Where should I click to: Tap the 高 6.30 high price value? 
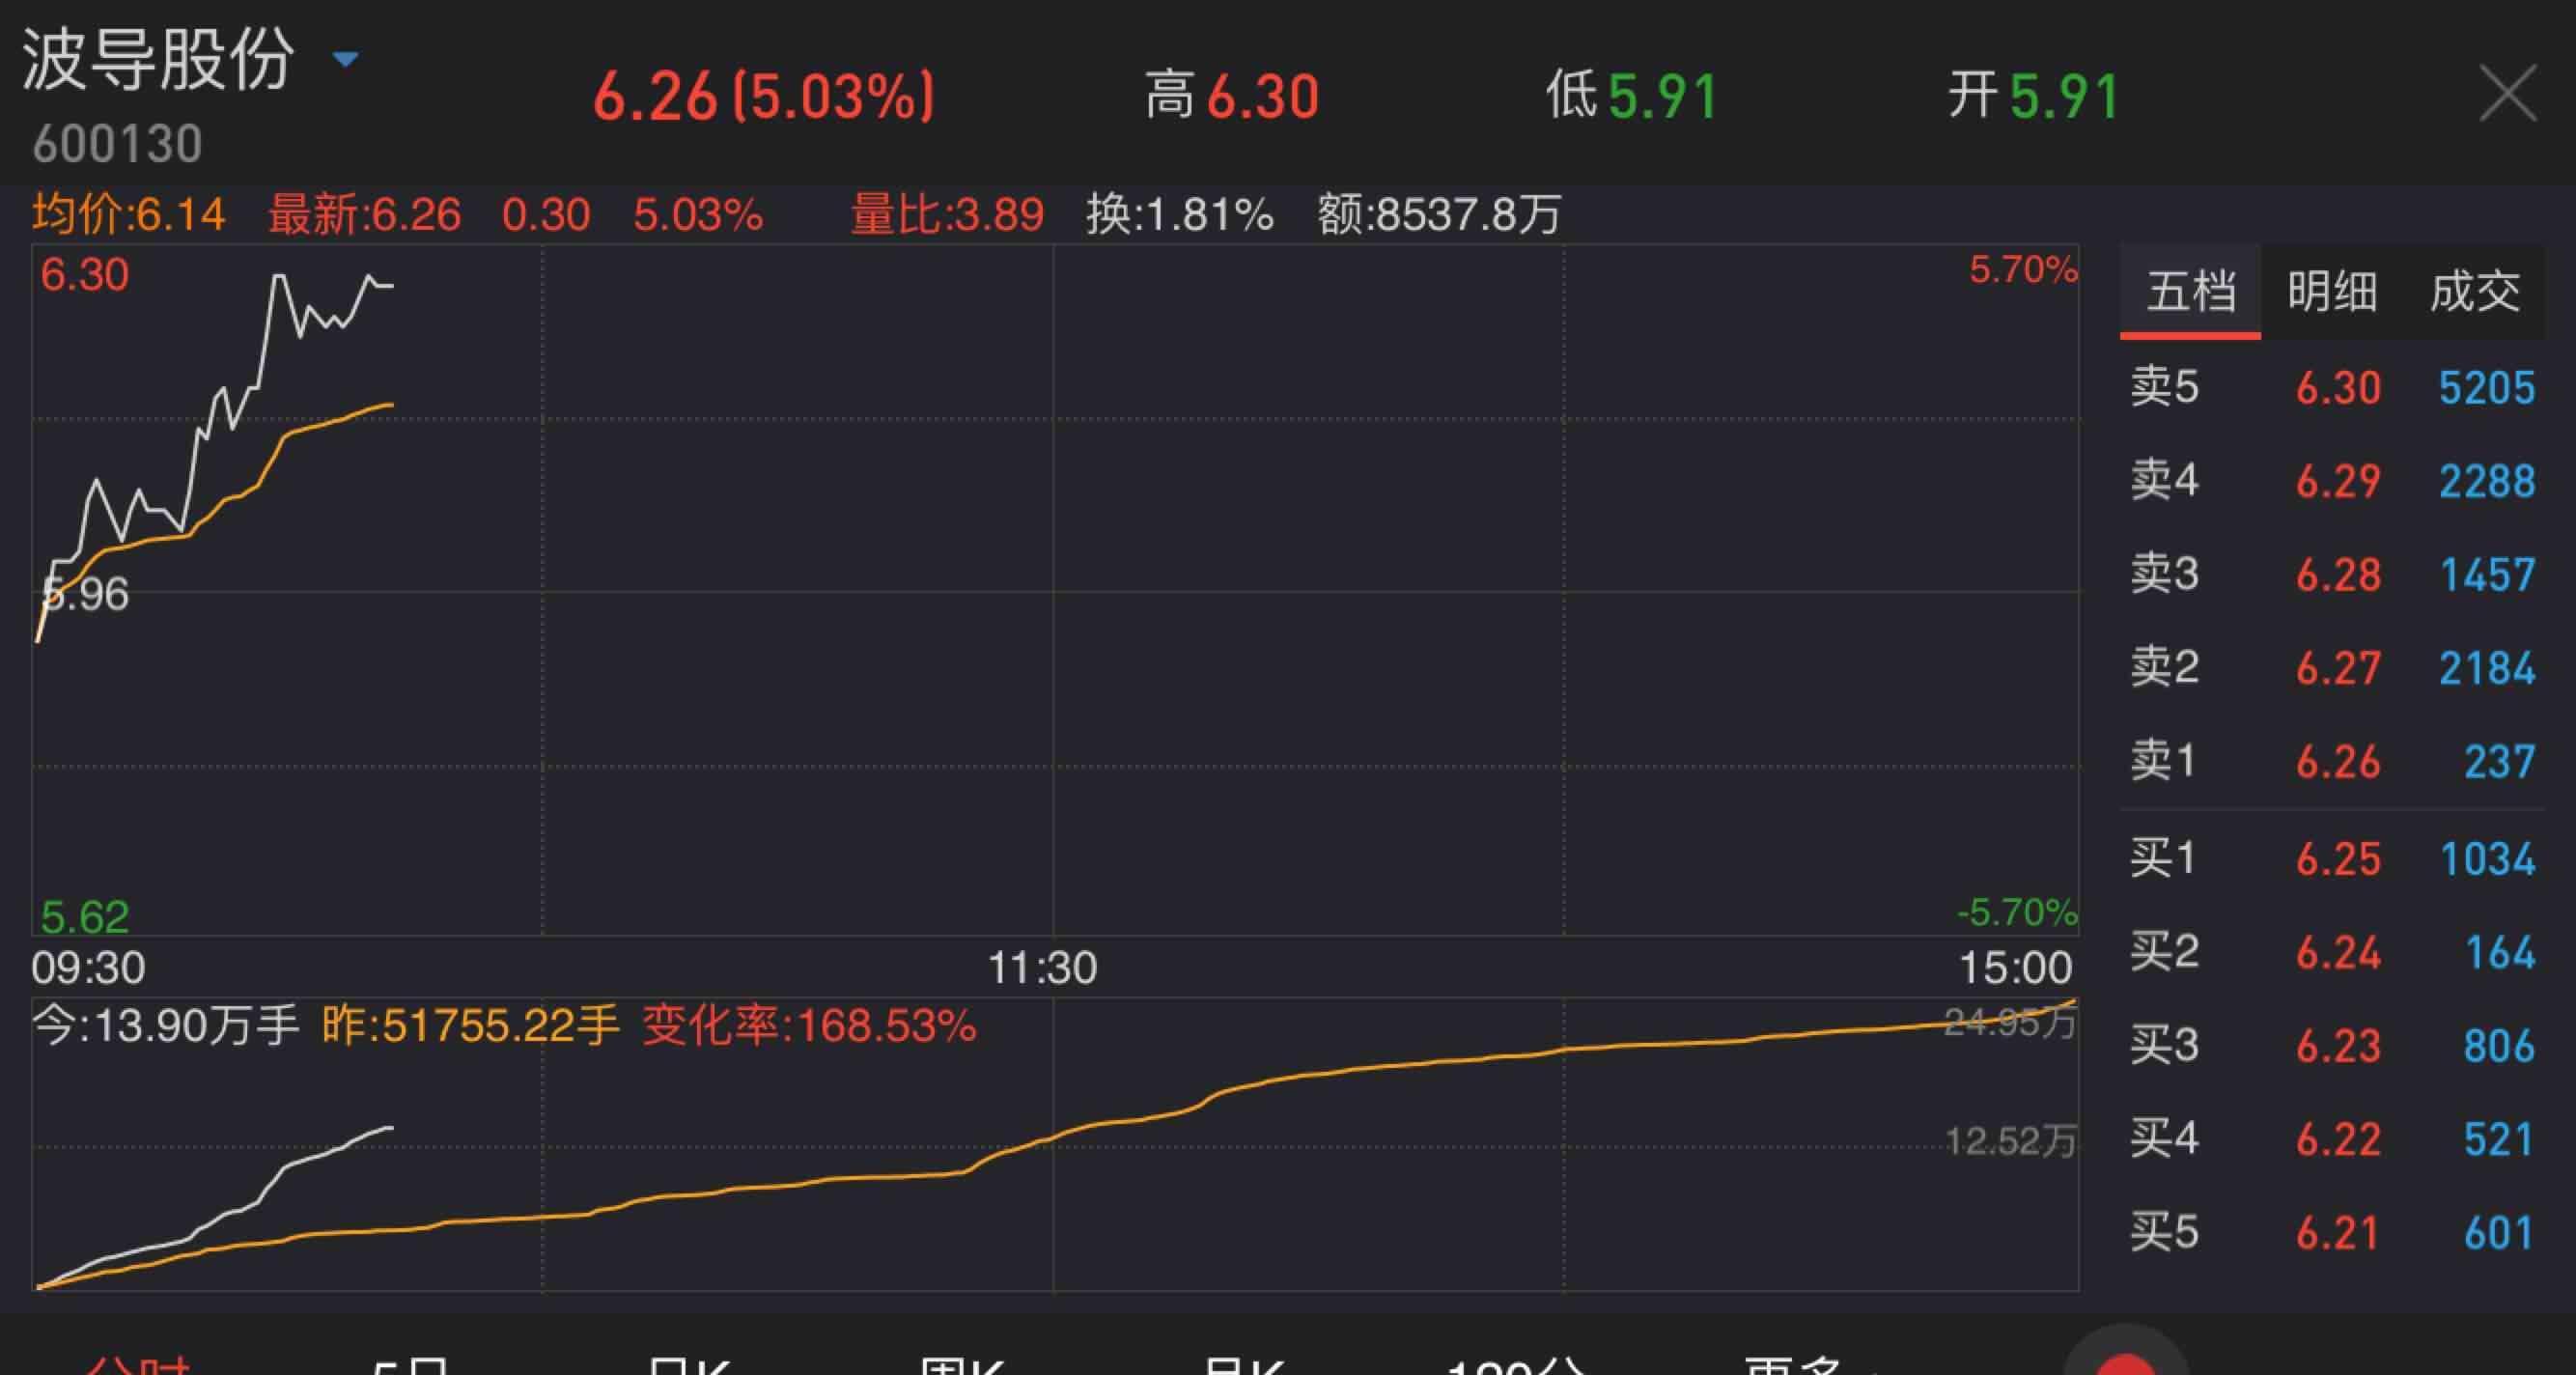(1232, 97)
